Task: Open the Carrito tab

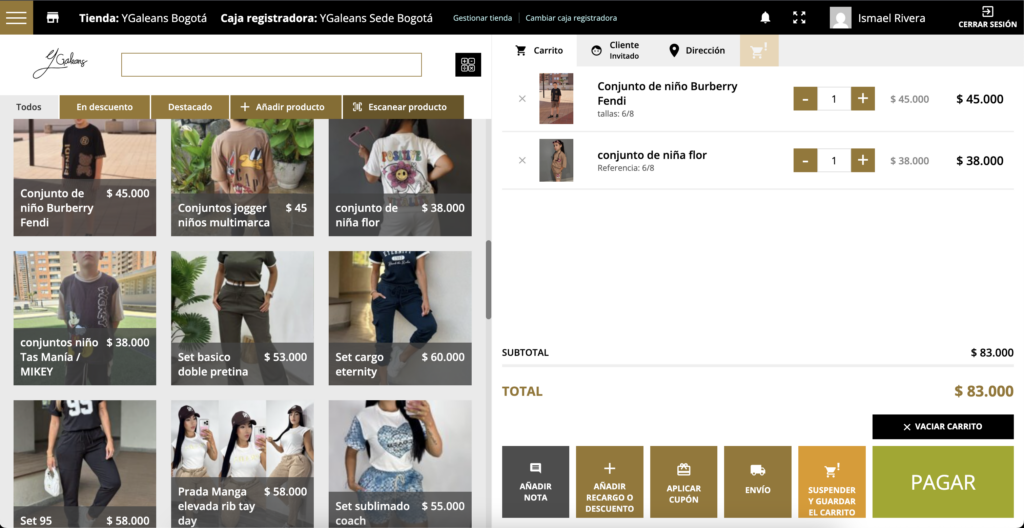Action: point(539,50)
